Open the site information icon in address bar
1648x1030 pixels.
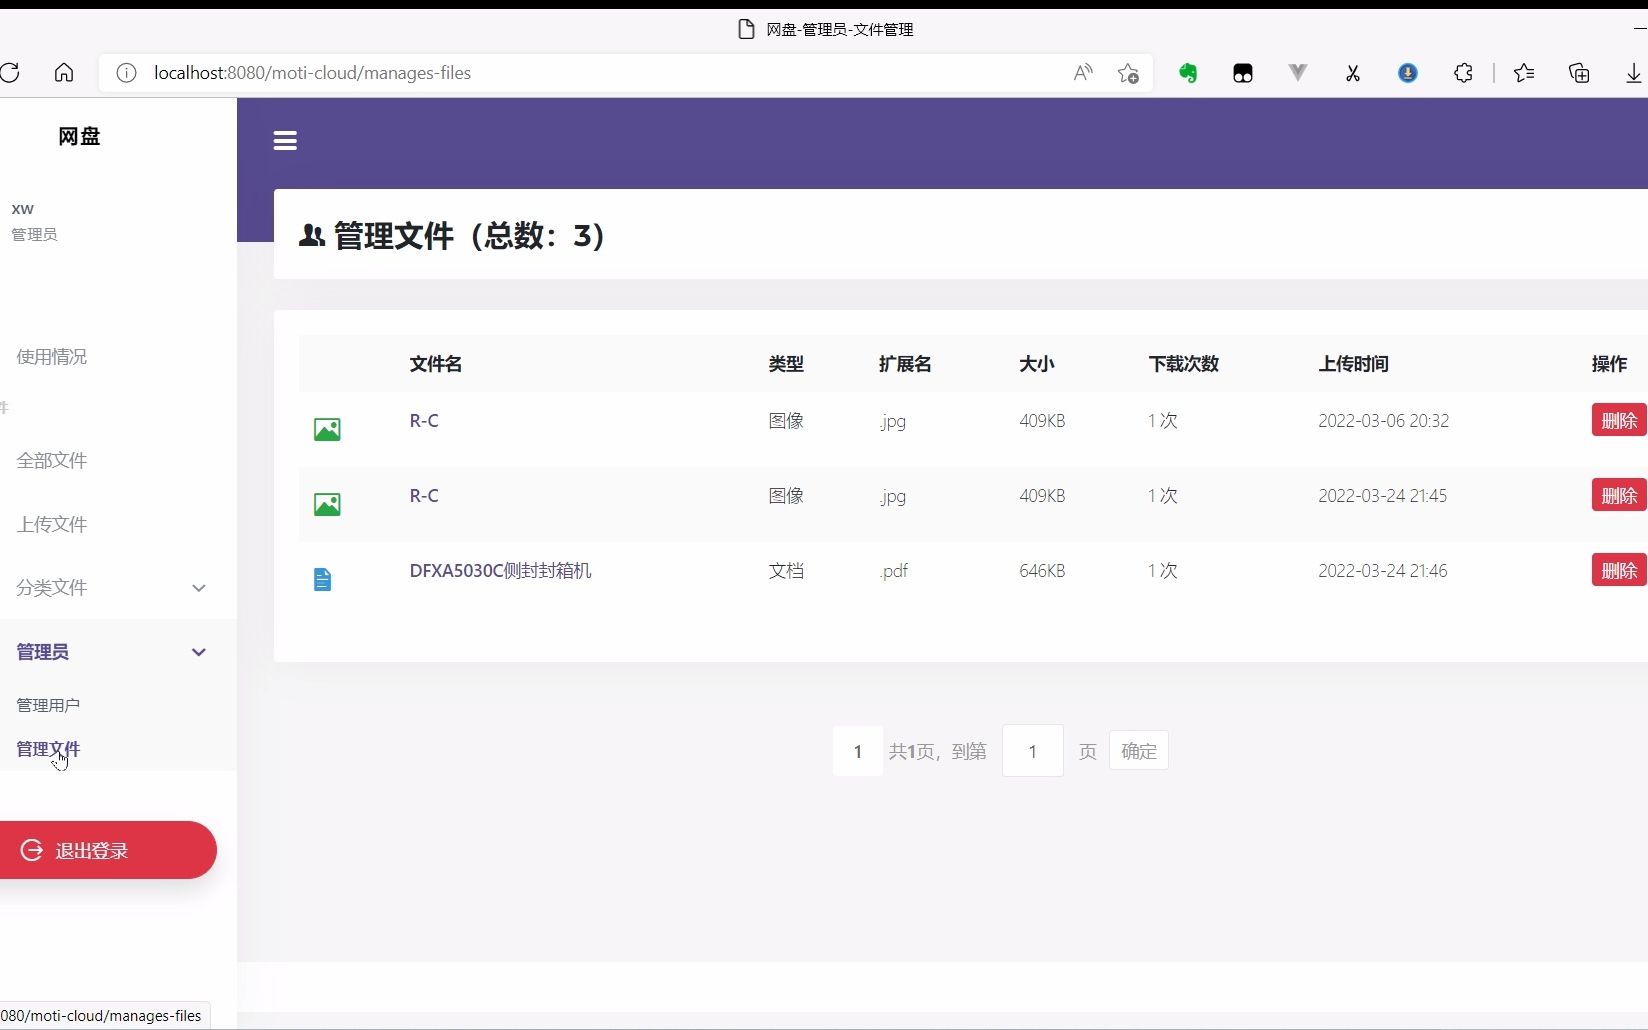coord(126,73)
